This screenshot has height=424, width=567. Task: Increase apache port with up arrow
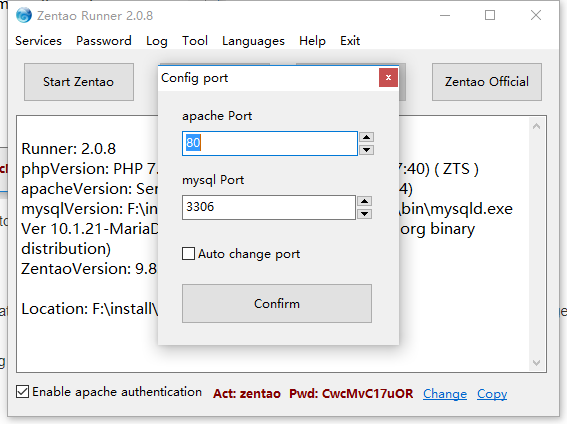(x=367, y=137)
